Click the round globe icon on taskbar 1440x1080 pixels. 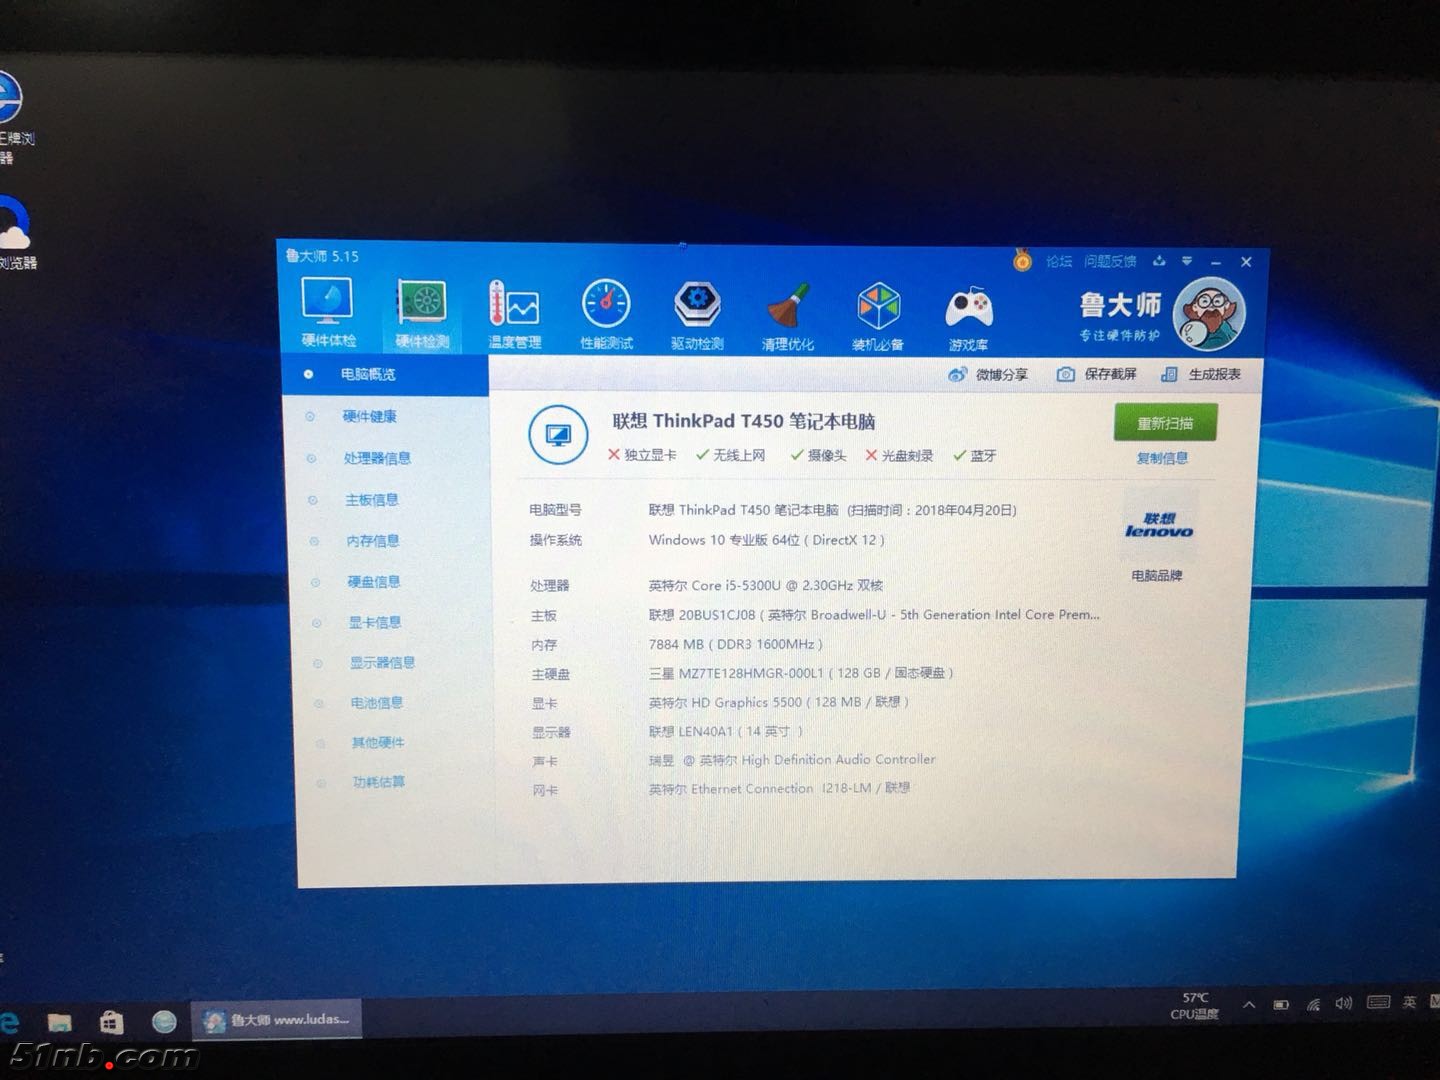click(164, 1021)
